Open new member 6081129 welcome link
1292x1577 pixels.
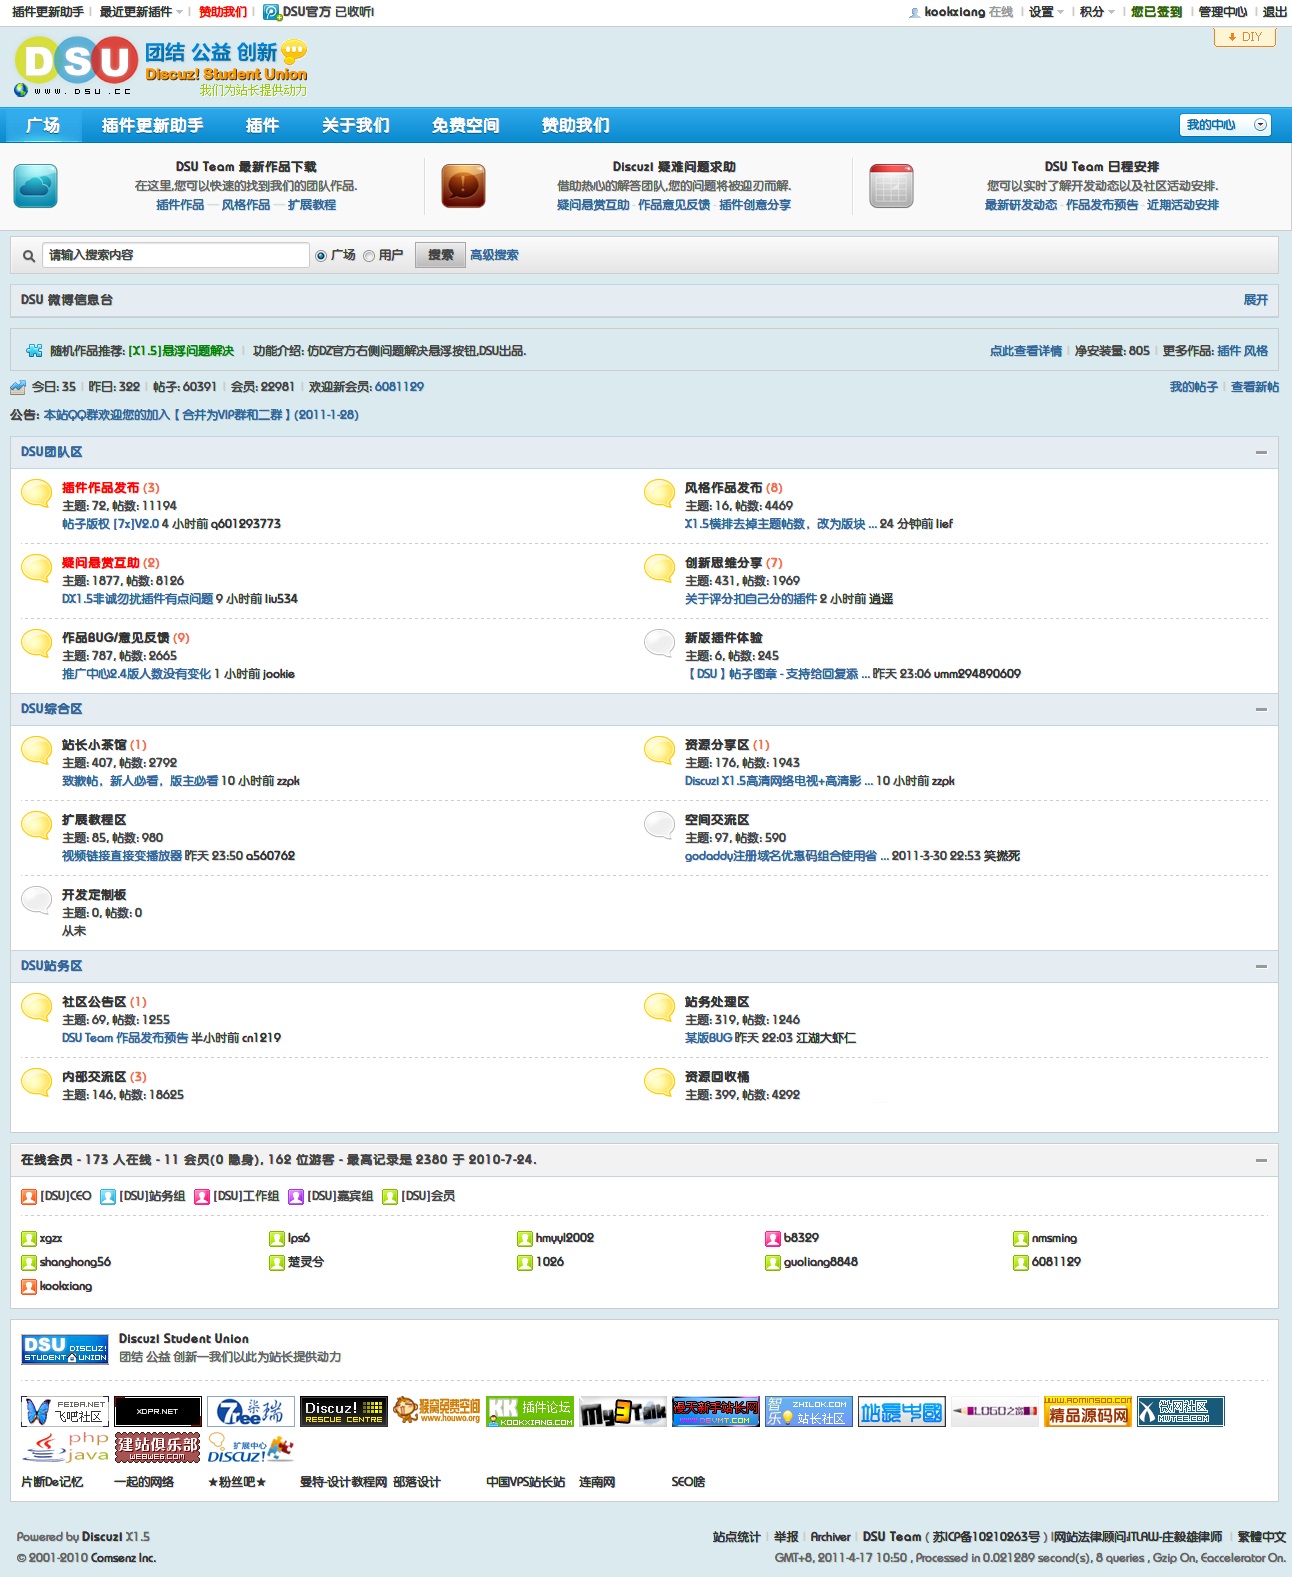tap(399, 387)
